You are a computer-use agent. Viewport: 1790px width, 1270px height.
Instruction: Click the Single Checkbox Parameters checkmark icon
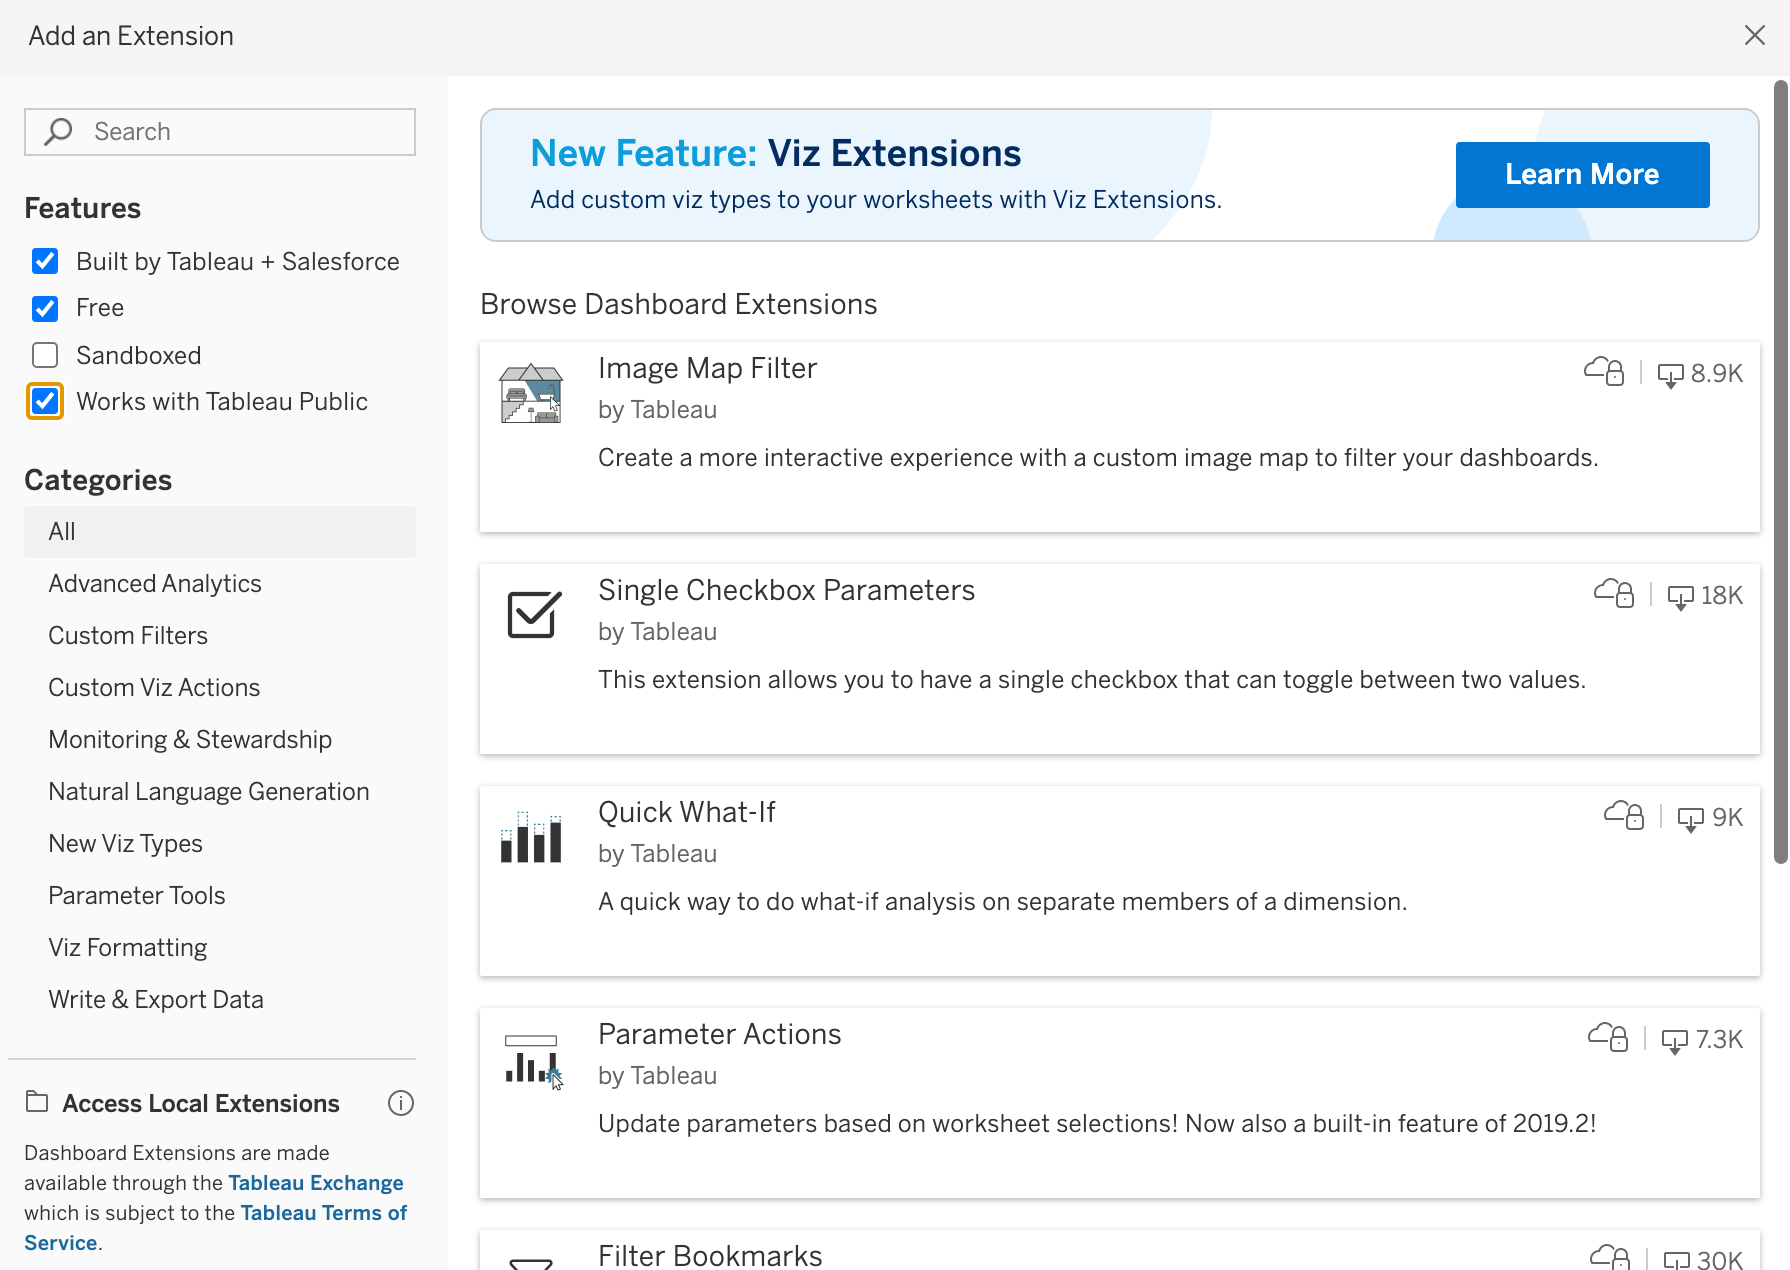tap(534, 614)
